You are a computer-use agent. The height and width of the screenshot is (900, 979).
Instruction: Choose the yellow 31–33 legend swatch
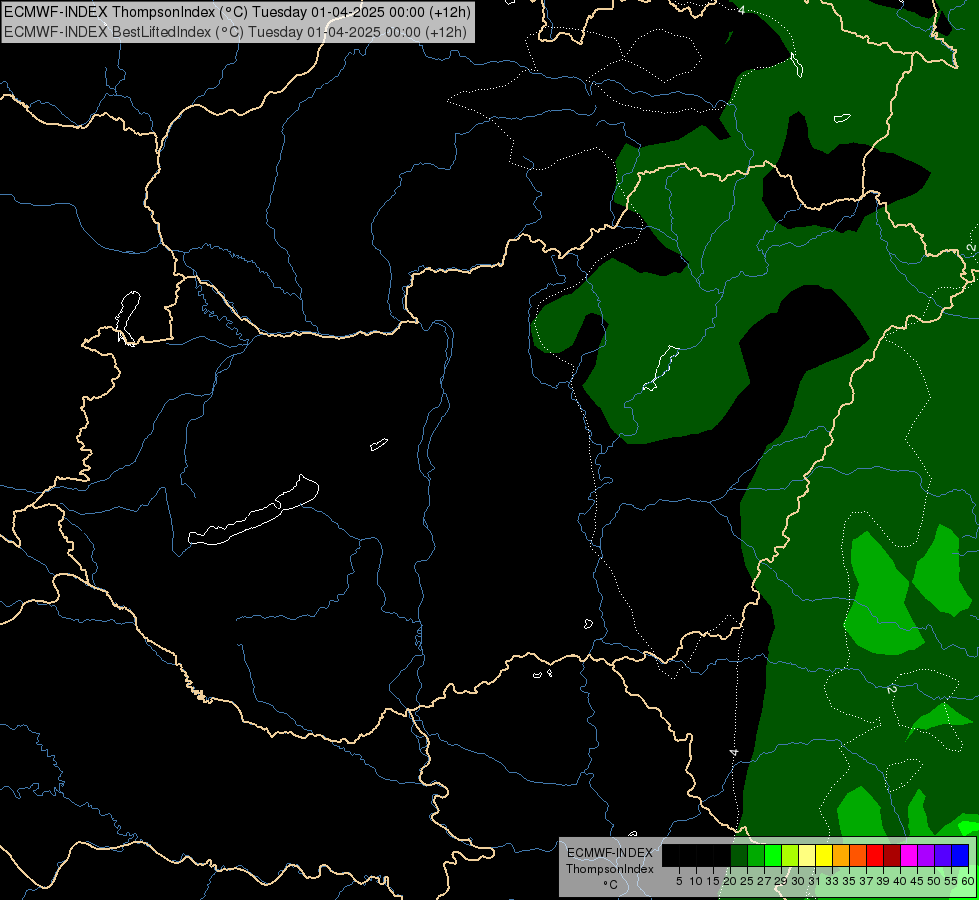coord(824,855)
